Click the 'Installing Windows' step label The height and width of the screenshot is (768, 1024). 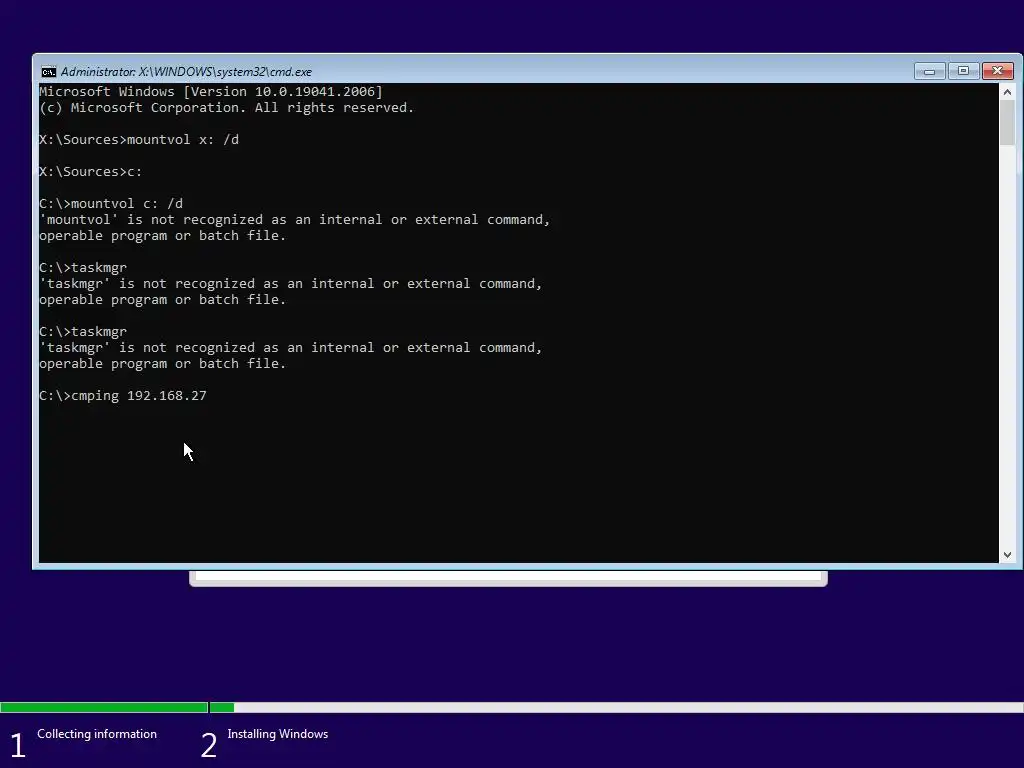pos(278,734)
